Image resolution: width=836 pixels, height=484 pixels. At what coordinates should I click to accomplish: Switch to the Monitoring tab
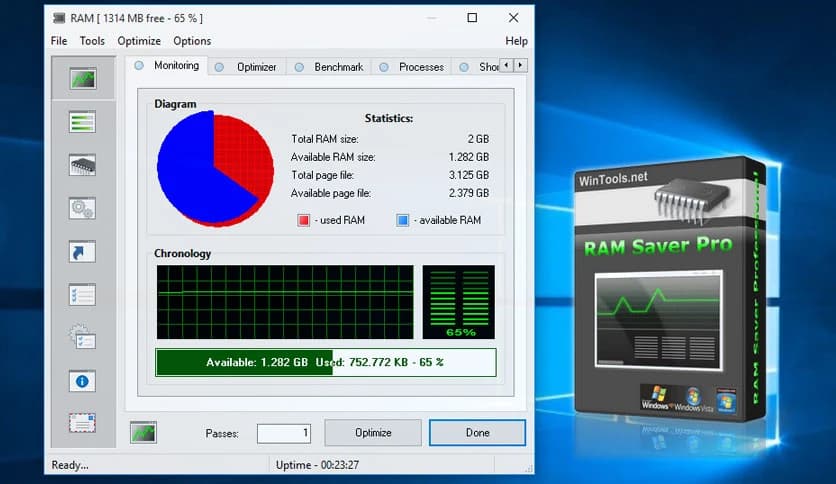click(167, 66)
